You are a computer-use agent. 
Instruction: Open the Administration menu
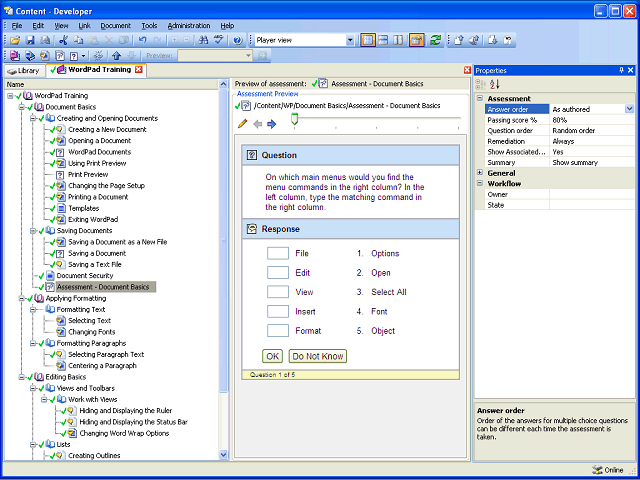189,26
